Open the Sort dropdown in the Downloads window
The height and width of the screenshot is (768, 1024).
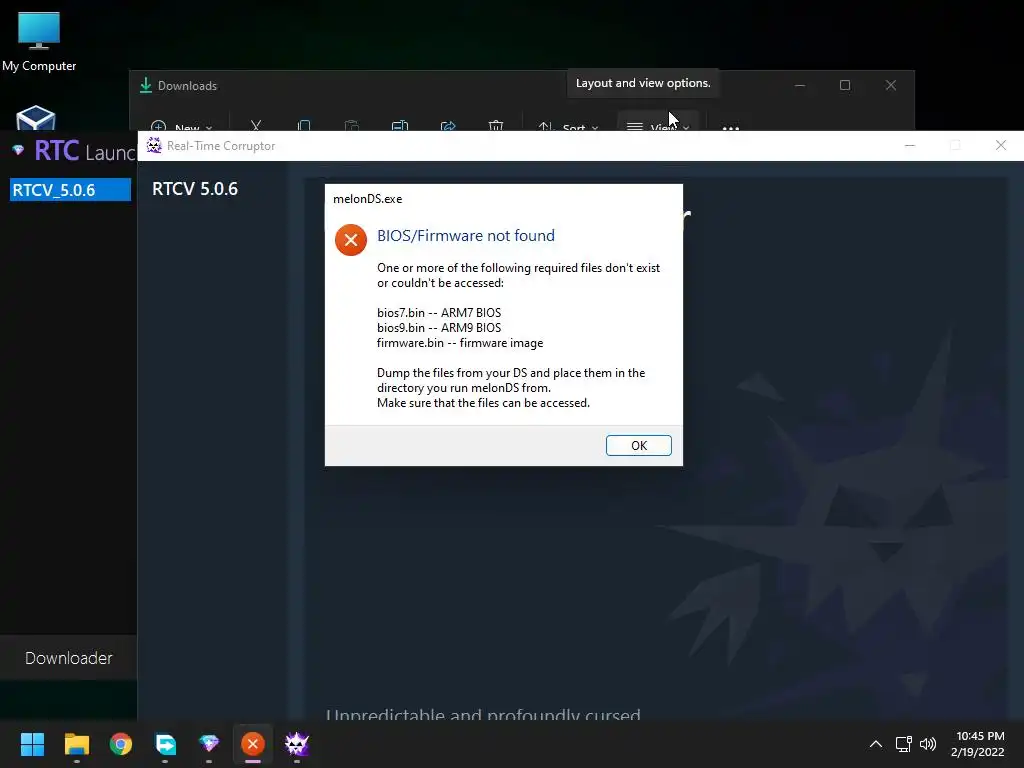click(568, 126)
